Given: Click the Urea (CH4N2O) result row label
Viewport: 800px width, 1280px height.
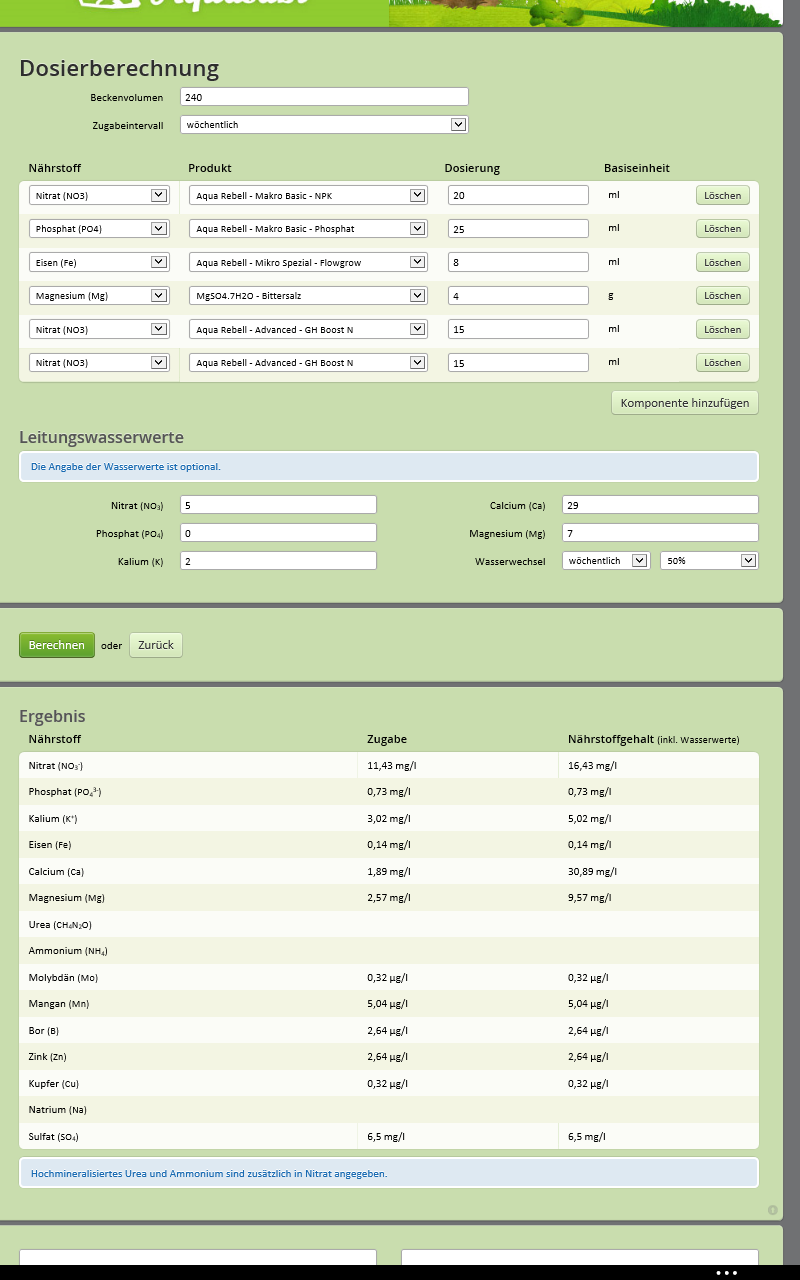Looking at the screenshot, I should [x=60, y=925].
